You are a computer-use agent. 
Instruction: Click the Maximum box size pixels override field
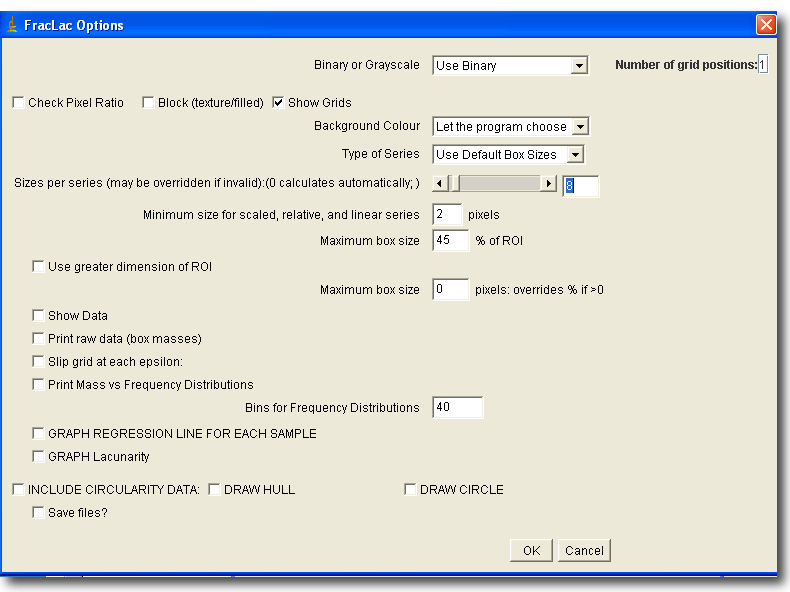(x=450, y=289)
